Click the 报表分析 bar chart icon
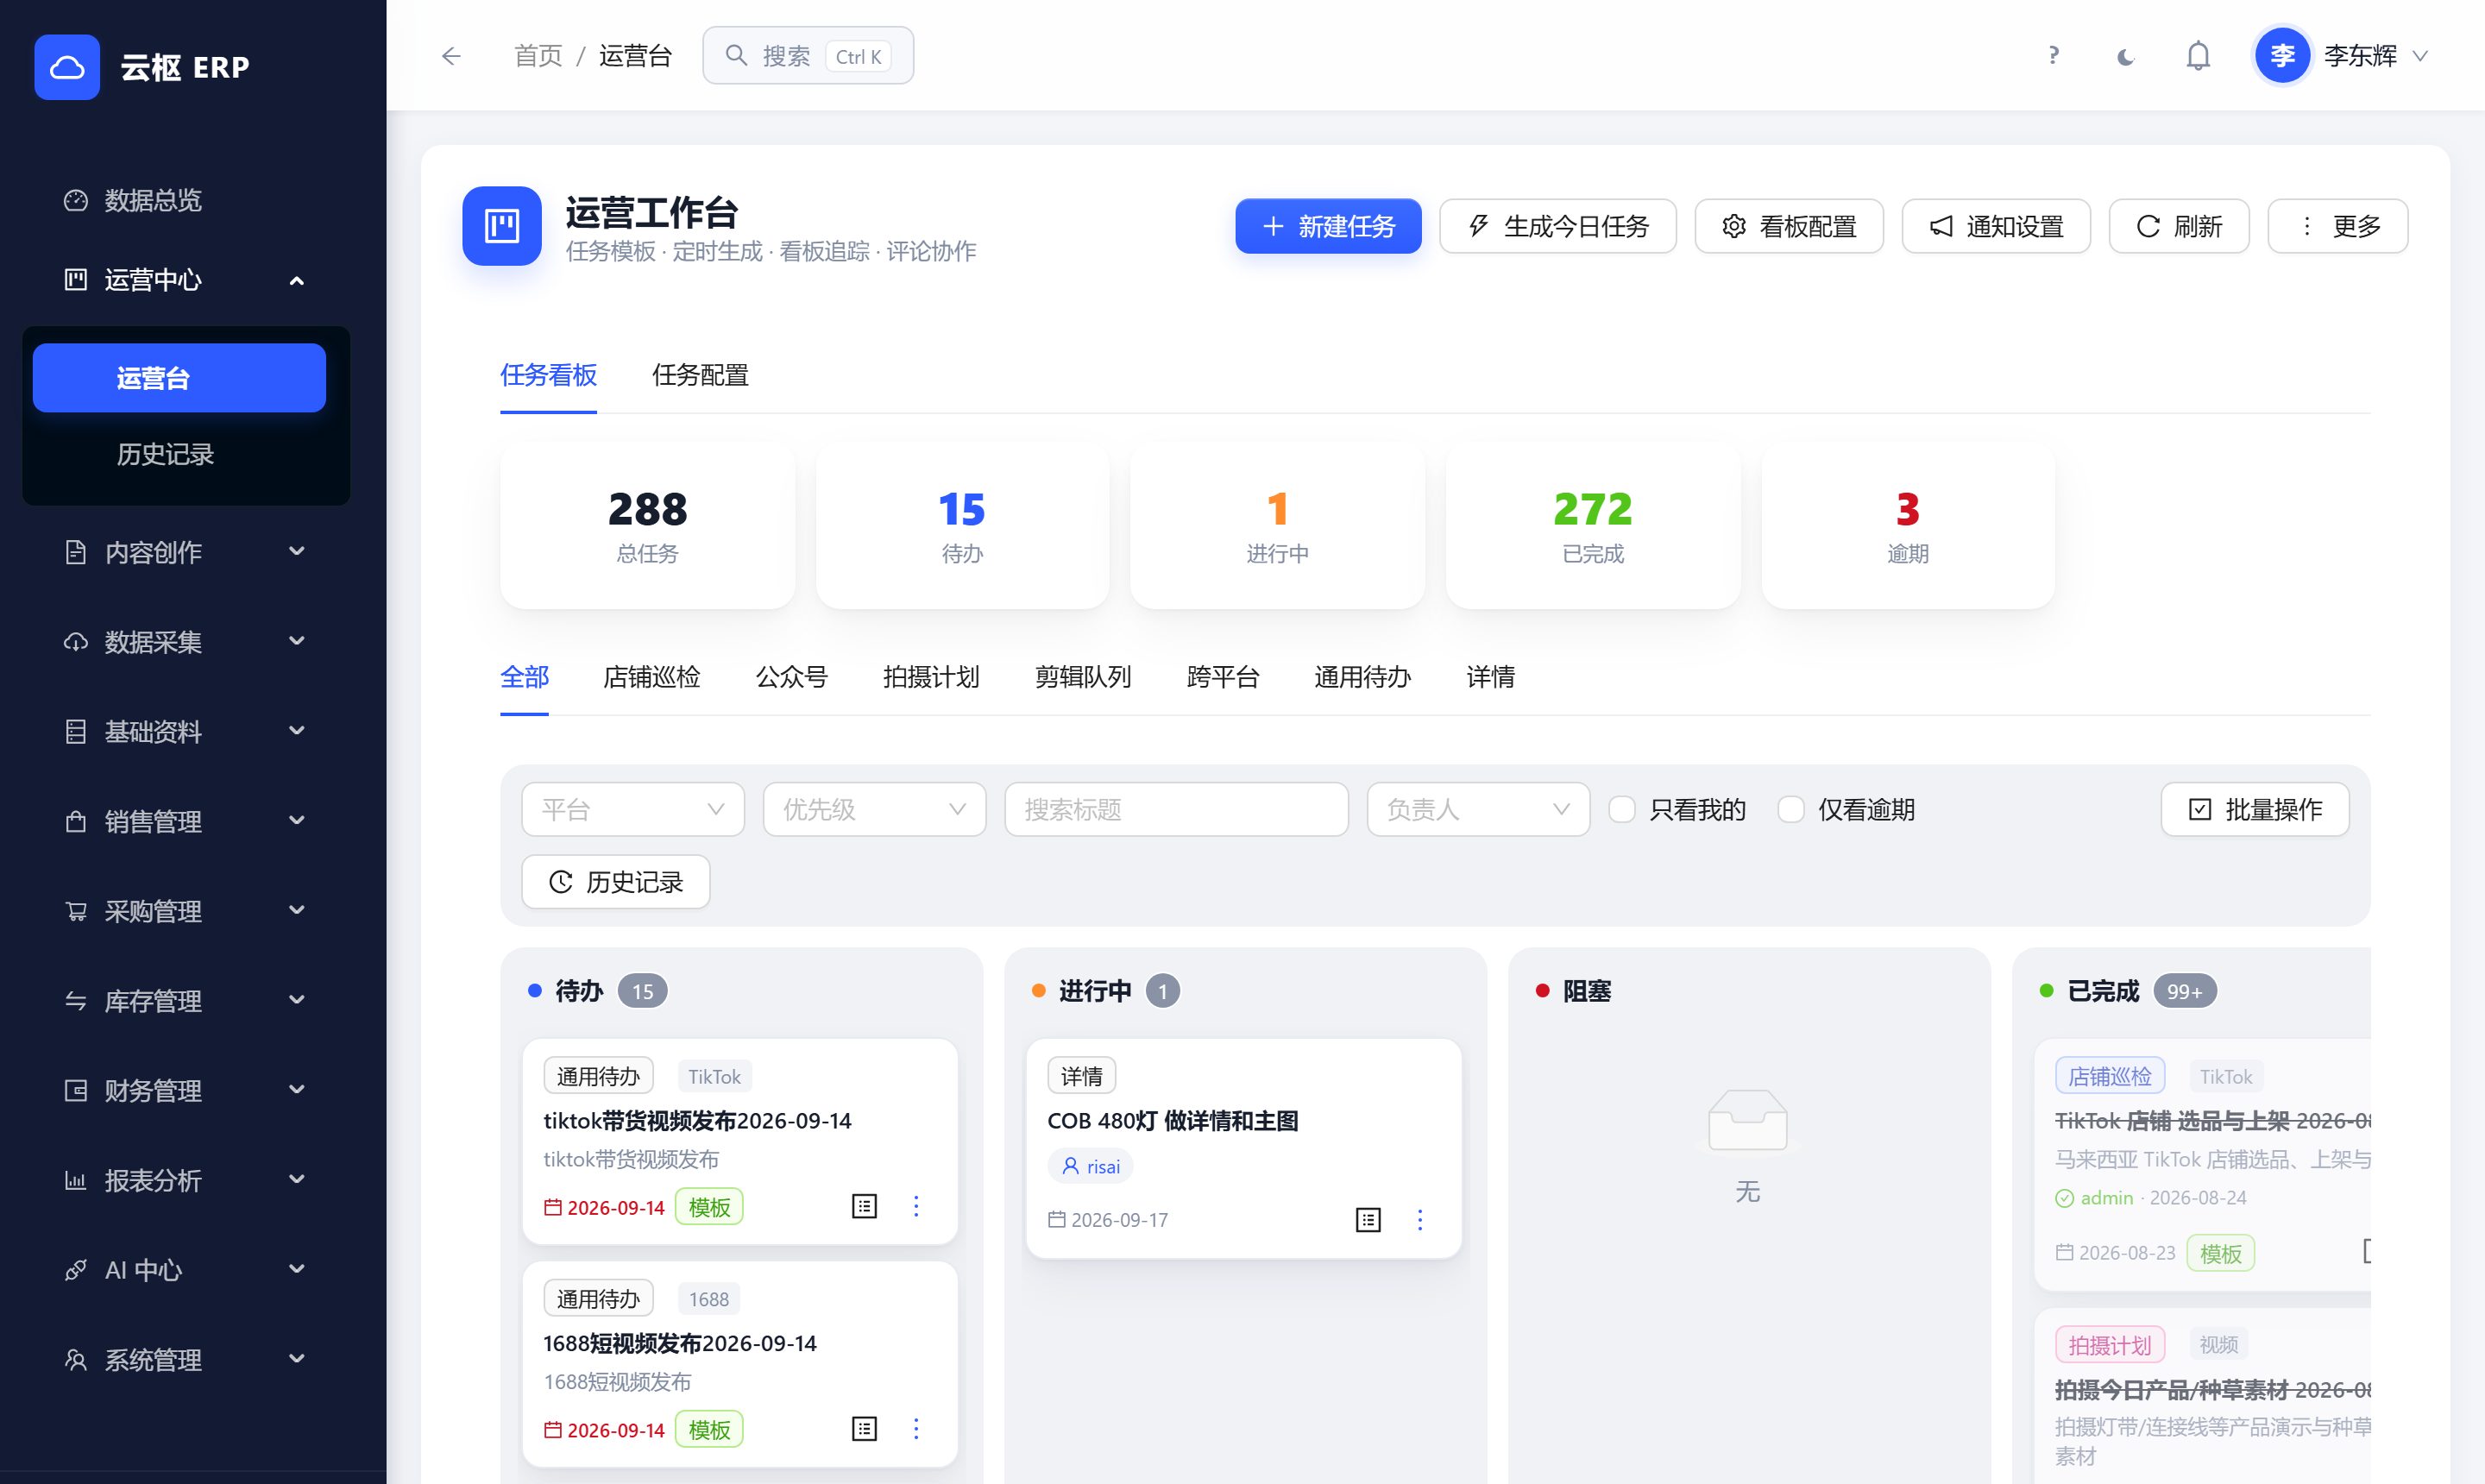 (76, 1180)
